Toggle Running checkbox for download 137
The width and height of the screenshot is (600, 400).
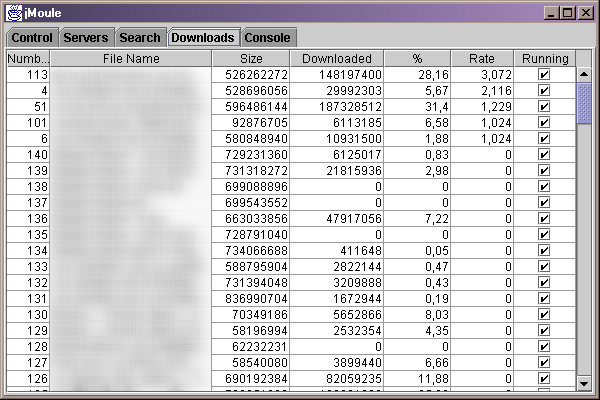point(544,202)
